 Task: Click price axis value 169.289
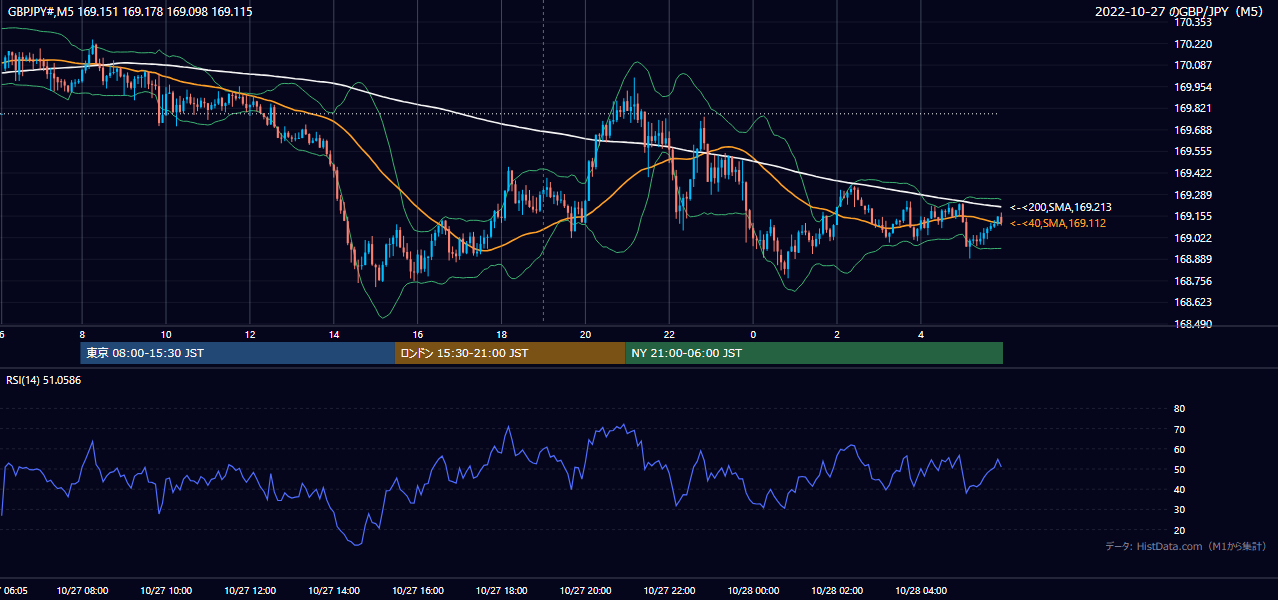(1193, 195)
